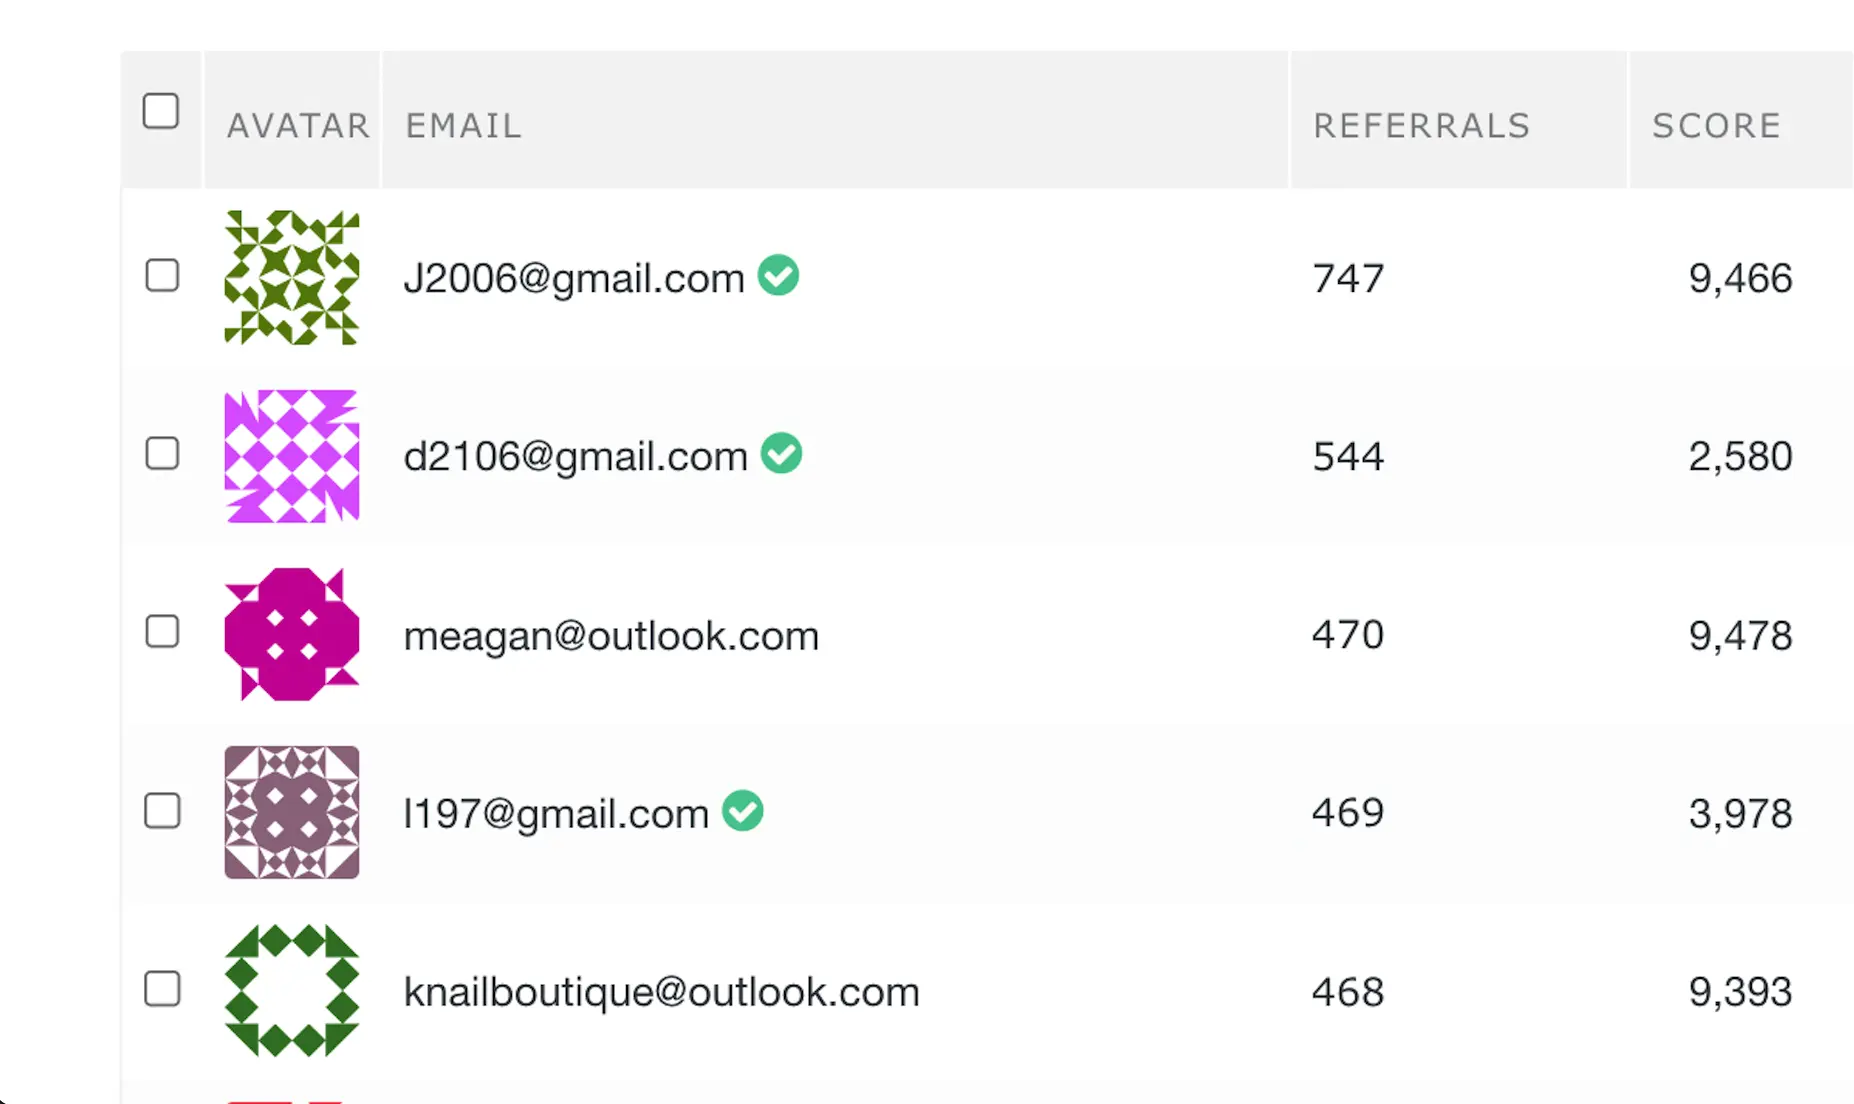Click dark green avatar for knailboutique@outlook.com
Screen dimensions: 1854x1104
(x=292, y=990)
